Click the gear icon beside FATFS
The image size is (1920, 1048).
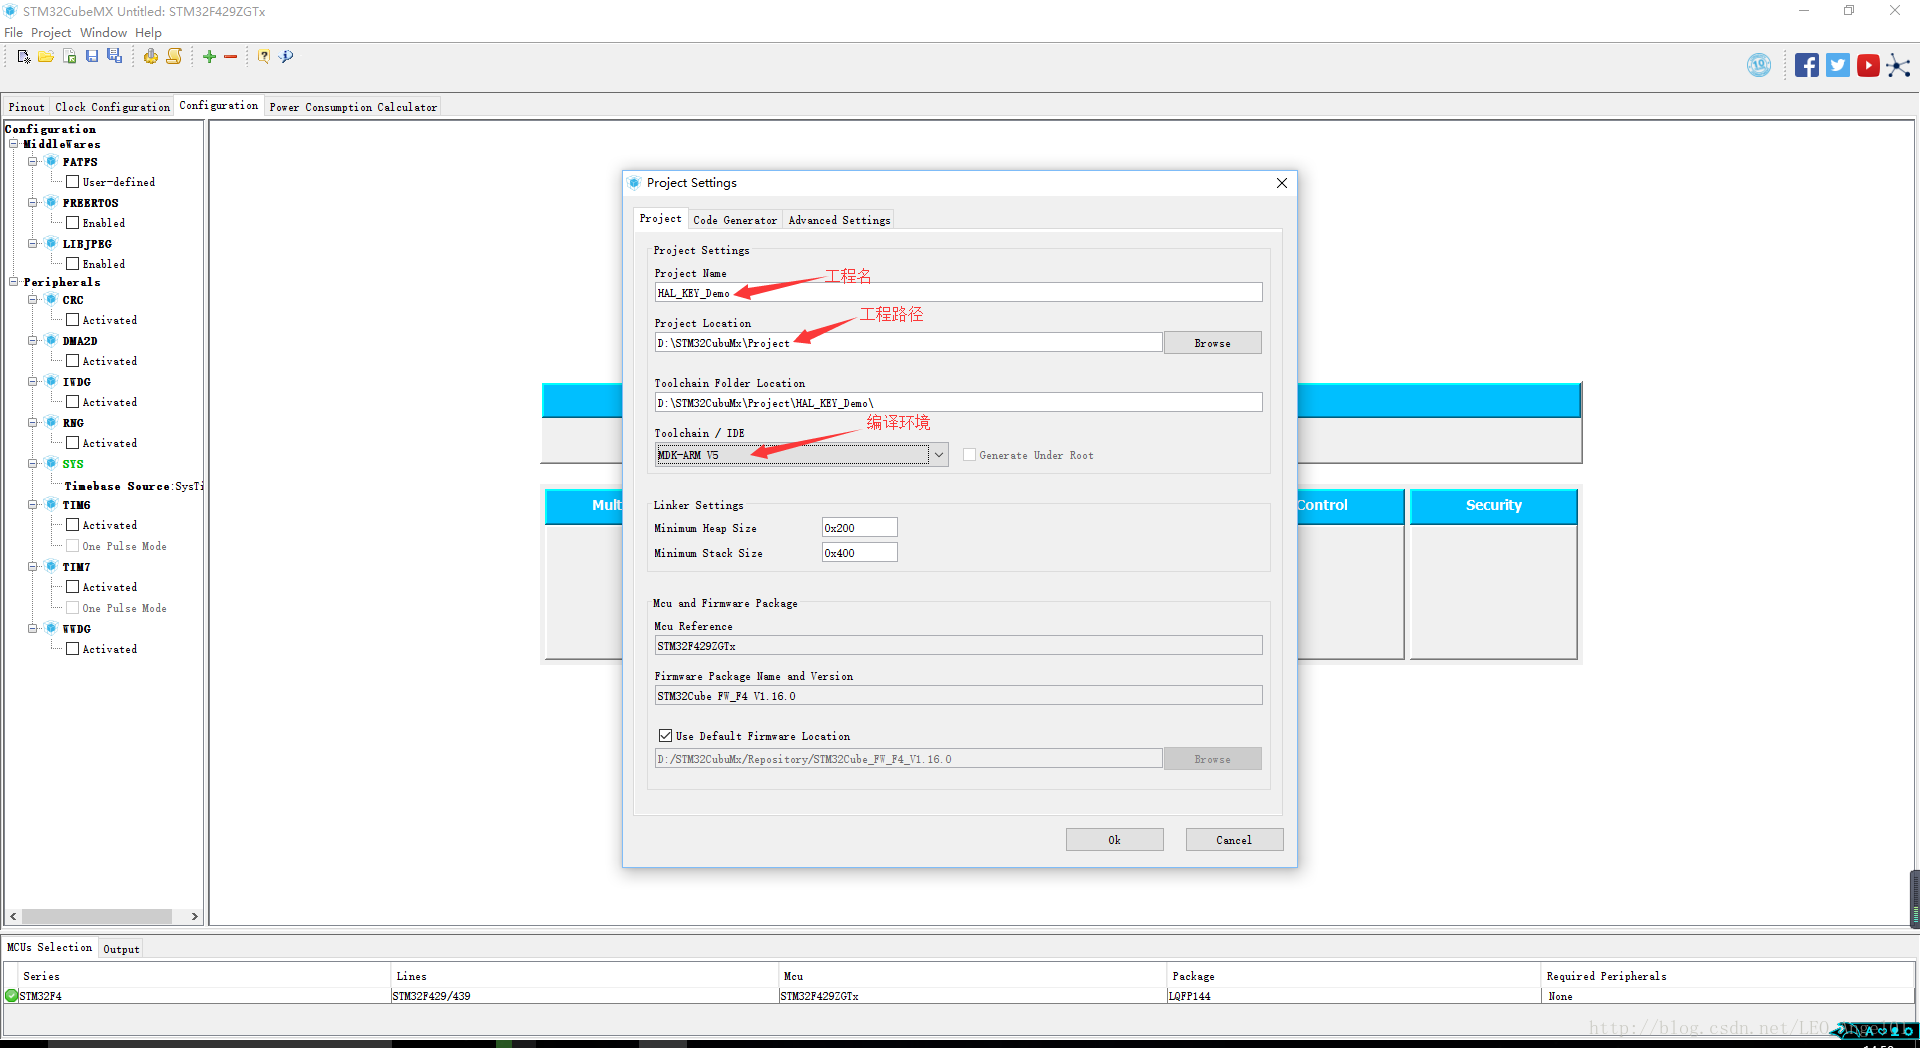(51, 161)
